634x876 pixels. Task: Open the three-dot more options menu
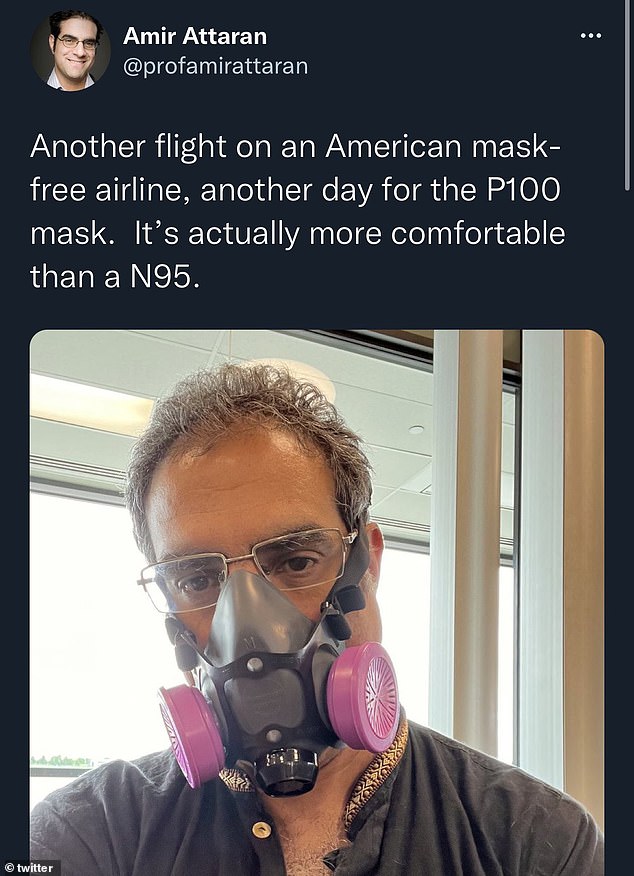pos(591,36)
